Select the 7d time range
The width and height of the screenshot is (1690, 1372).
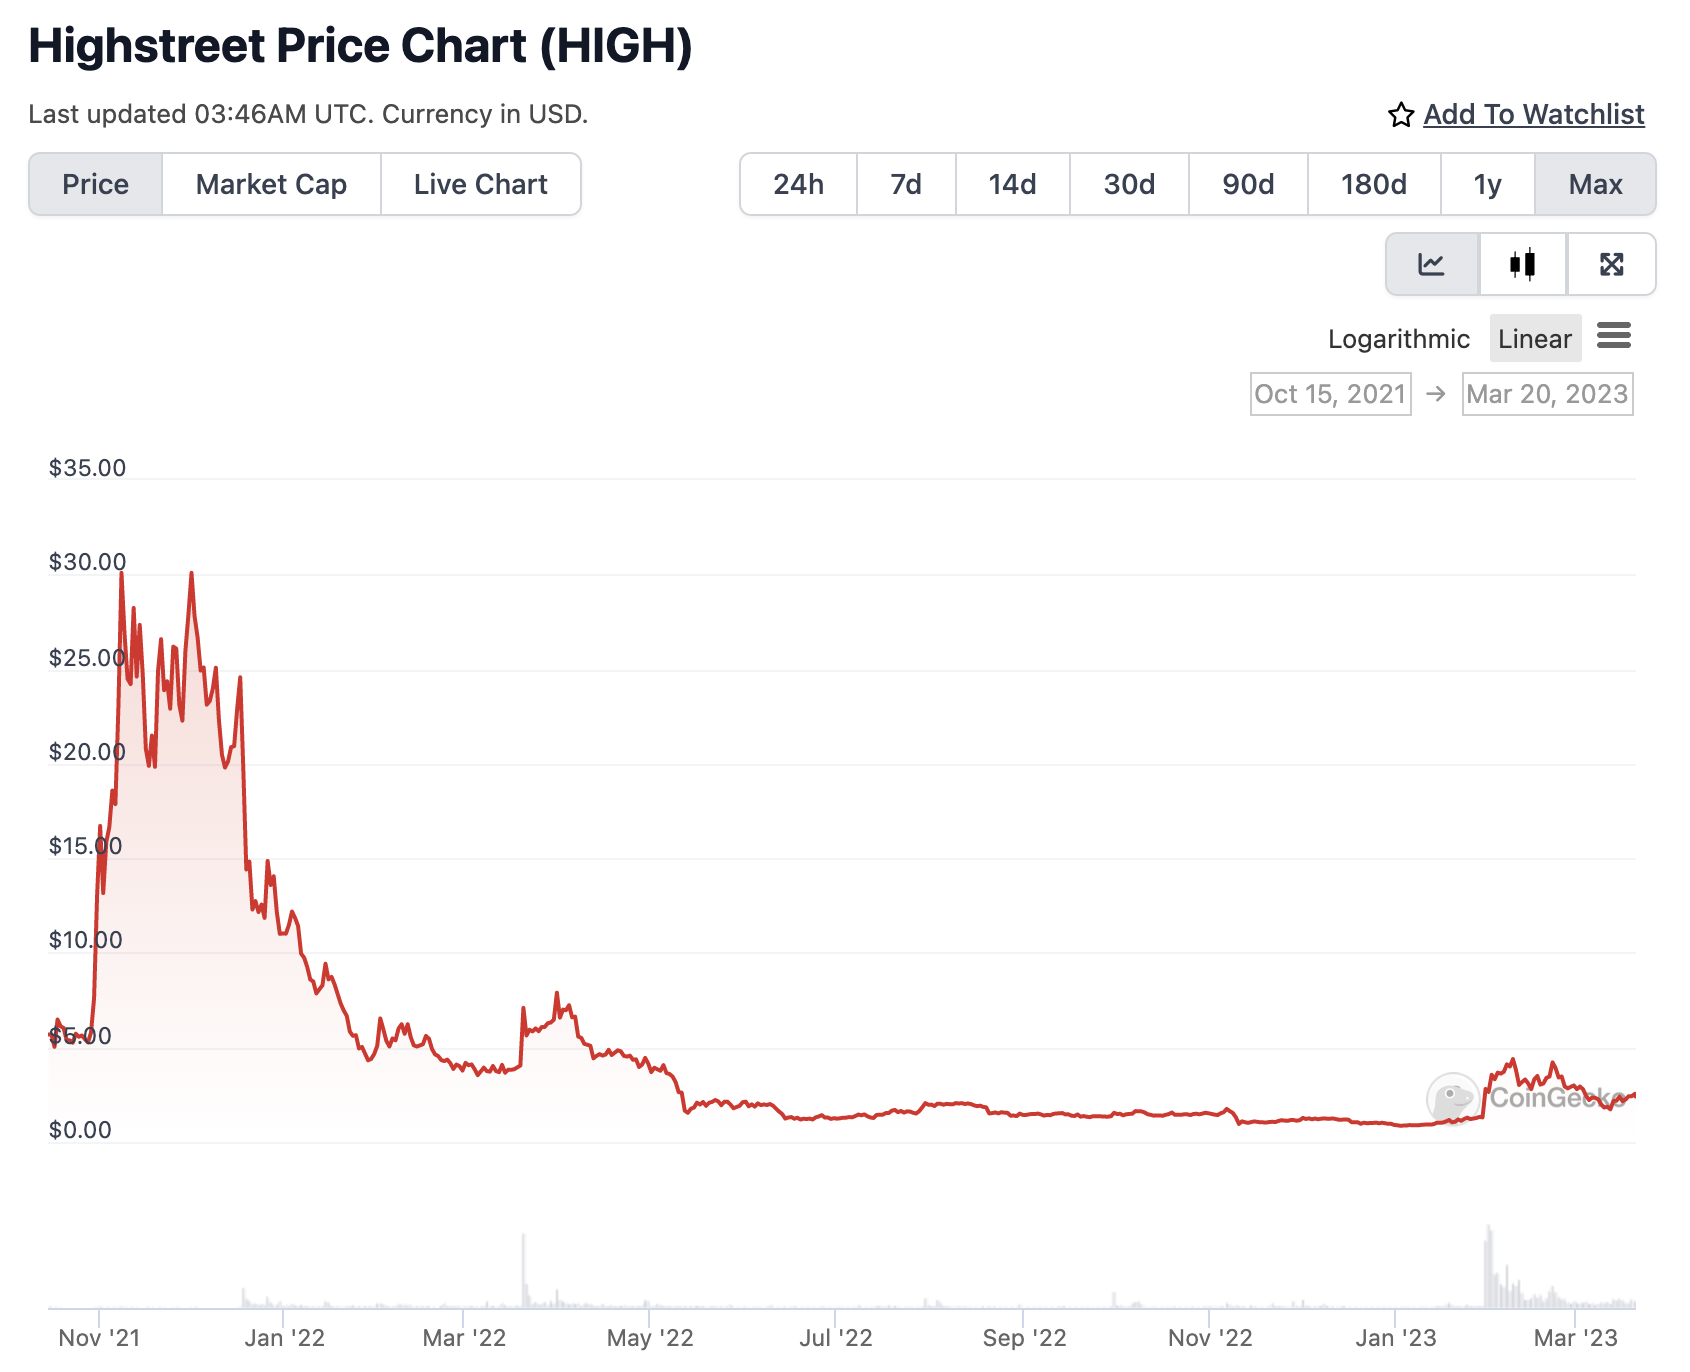905,184
